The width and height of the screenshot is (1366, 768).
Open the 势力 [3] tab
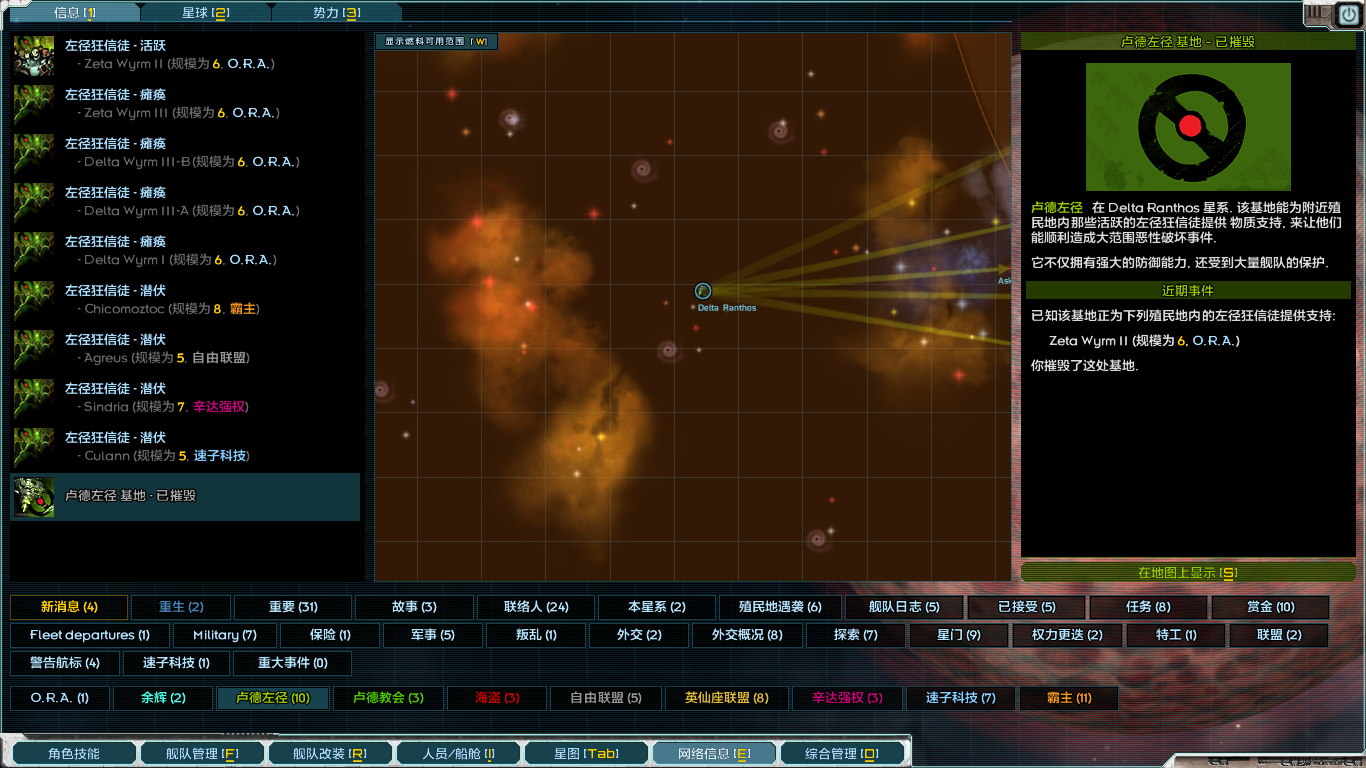(x=336, y=13)
